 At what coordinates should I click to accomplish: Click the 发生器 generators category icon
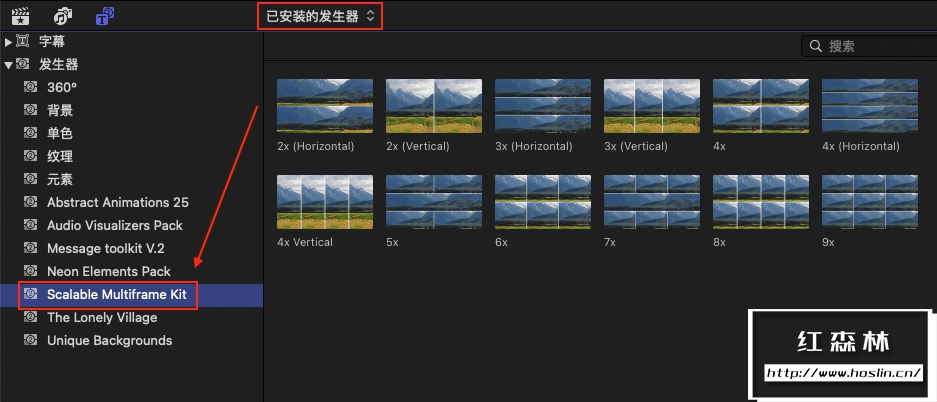(23, 64)
